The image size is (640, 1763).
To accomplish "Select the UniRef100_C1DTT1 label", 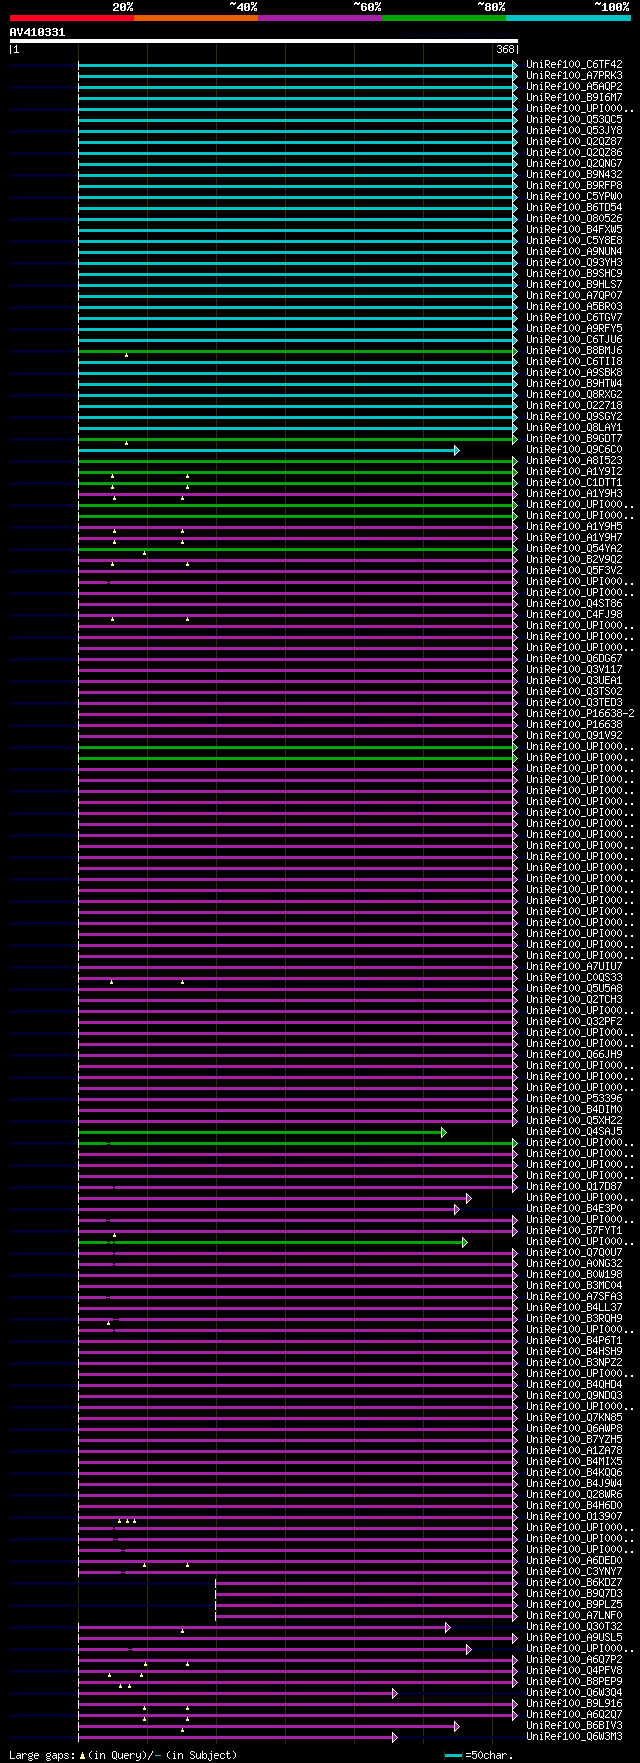I will [574, 483].
